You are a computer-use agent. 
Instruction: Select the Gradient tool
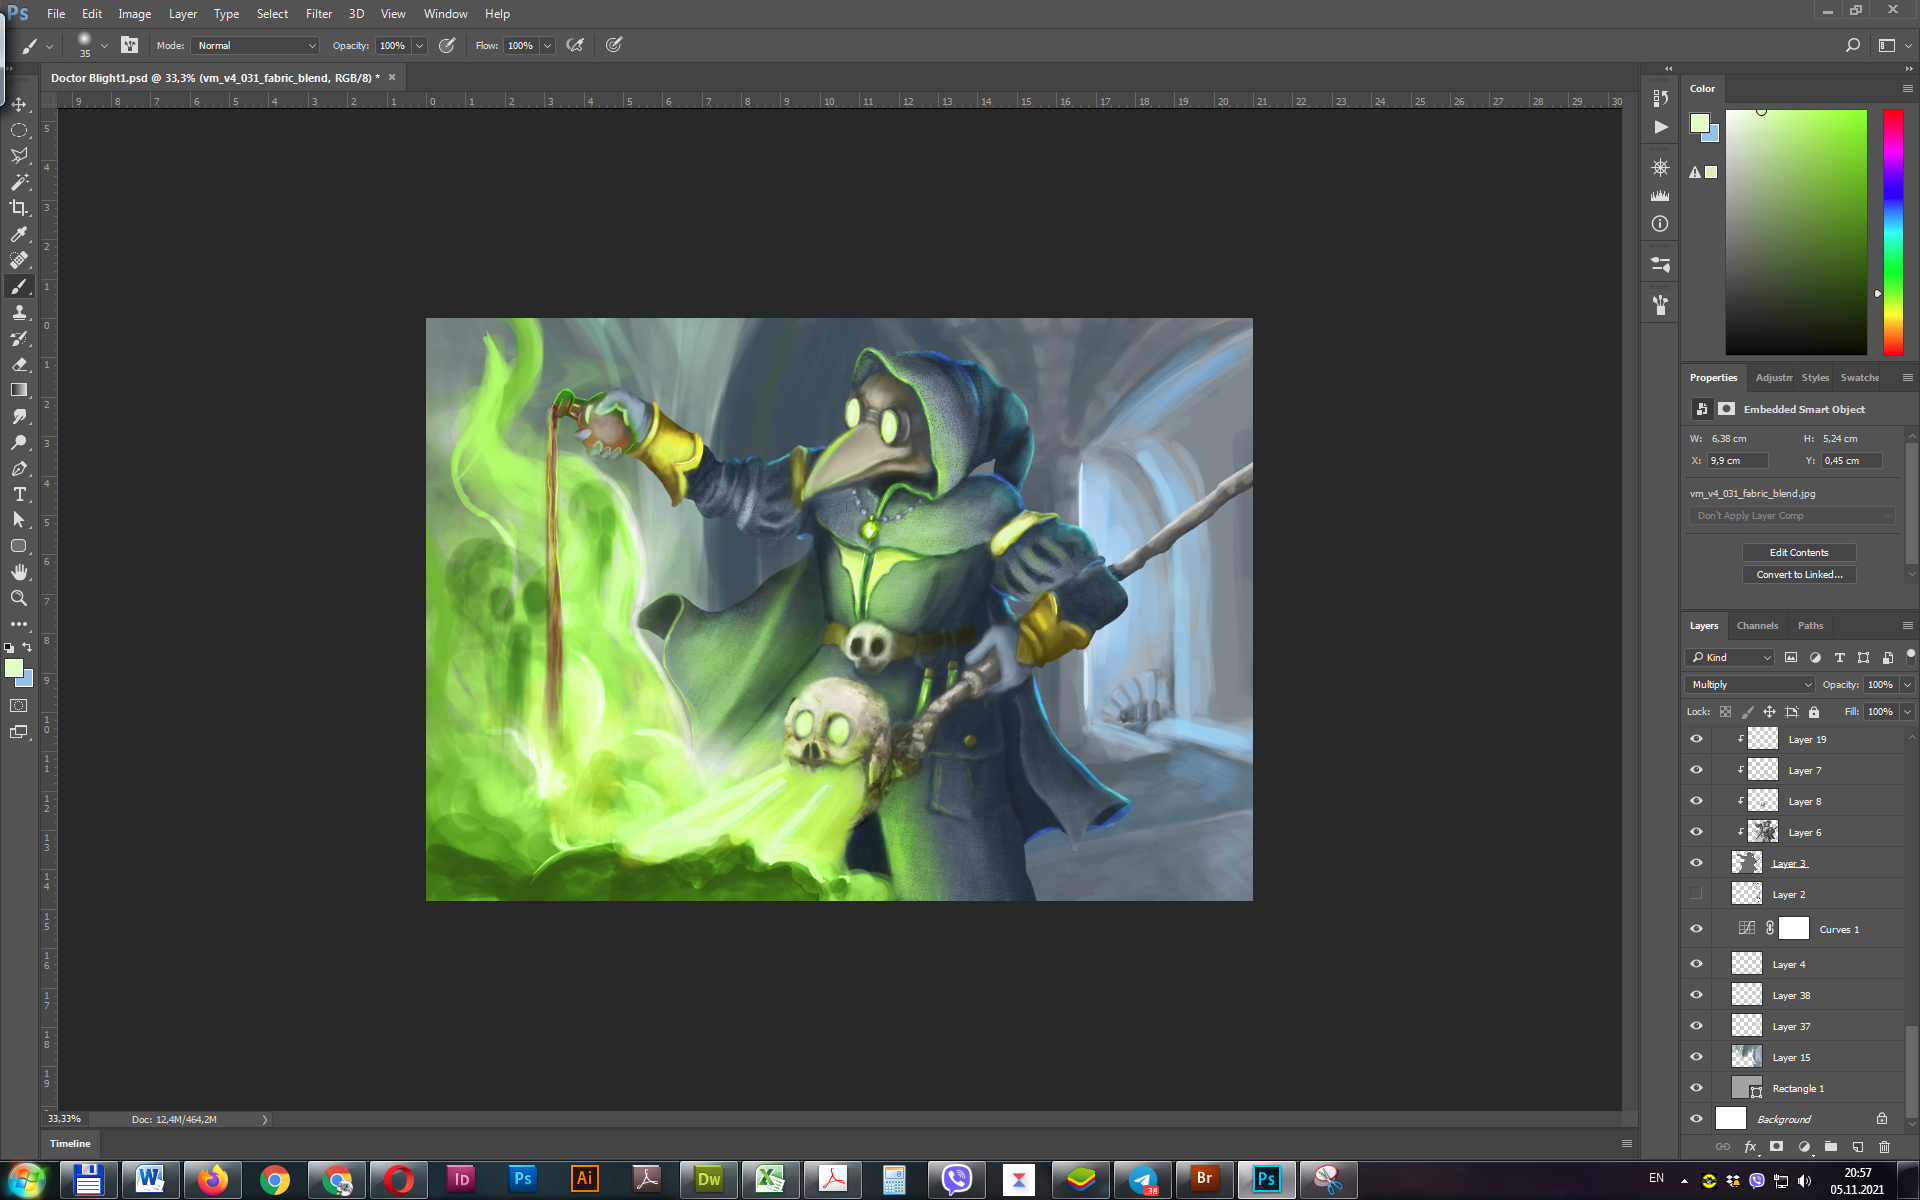point(19,390)
